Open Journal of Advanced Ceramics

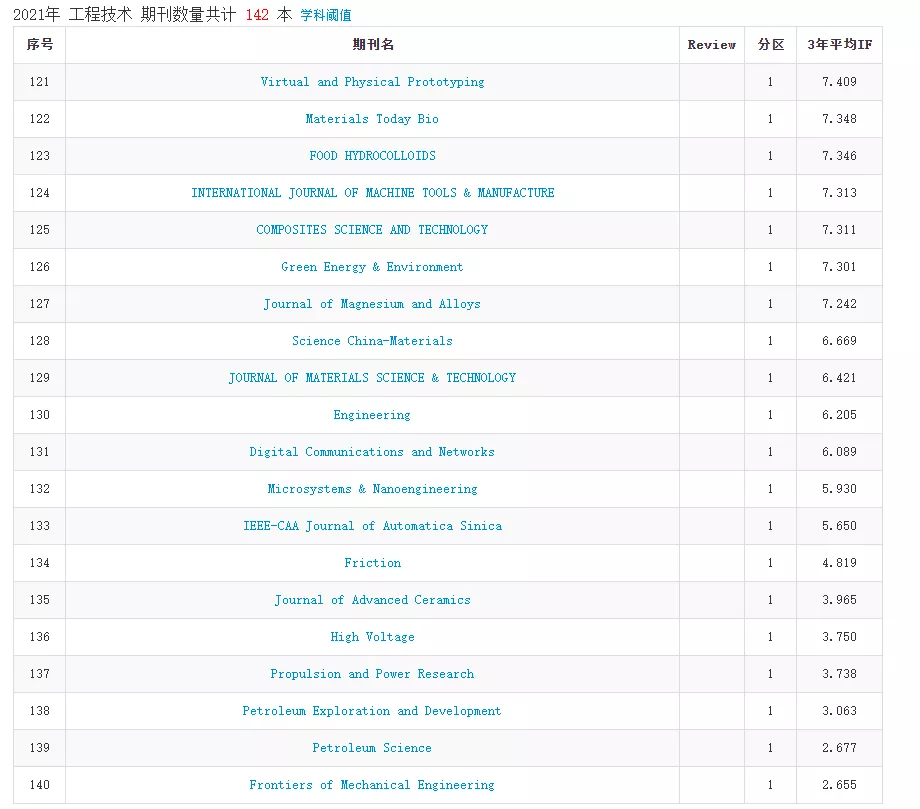pyautogui.click(x=372, y=600)
